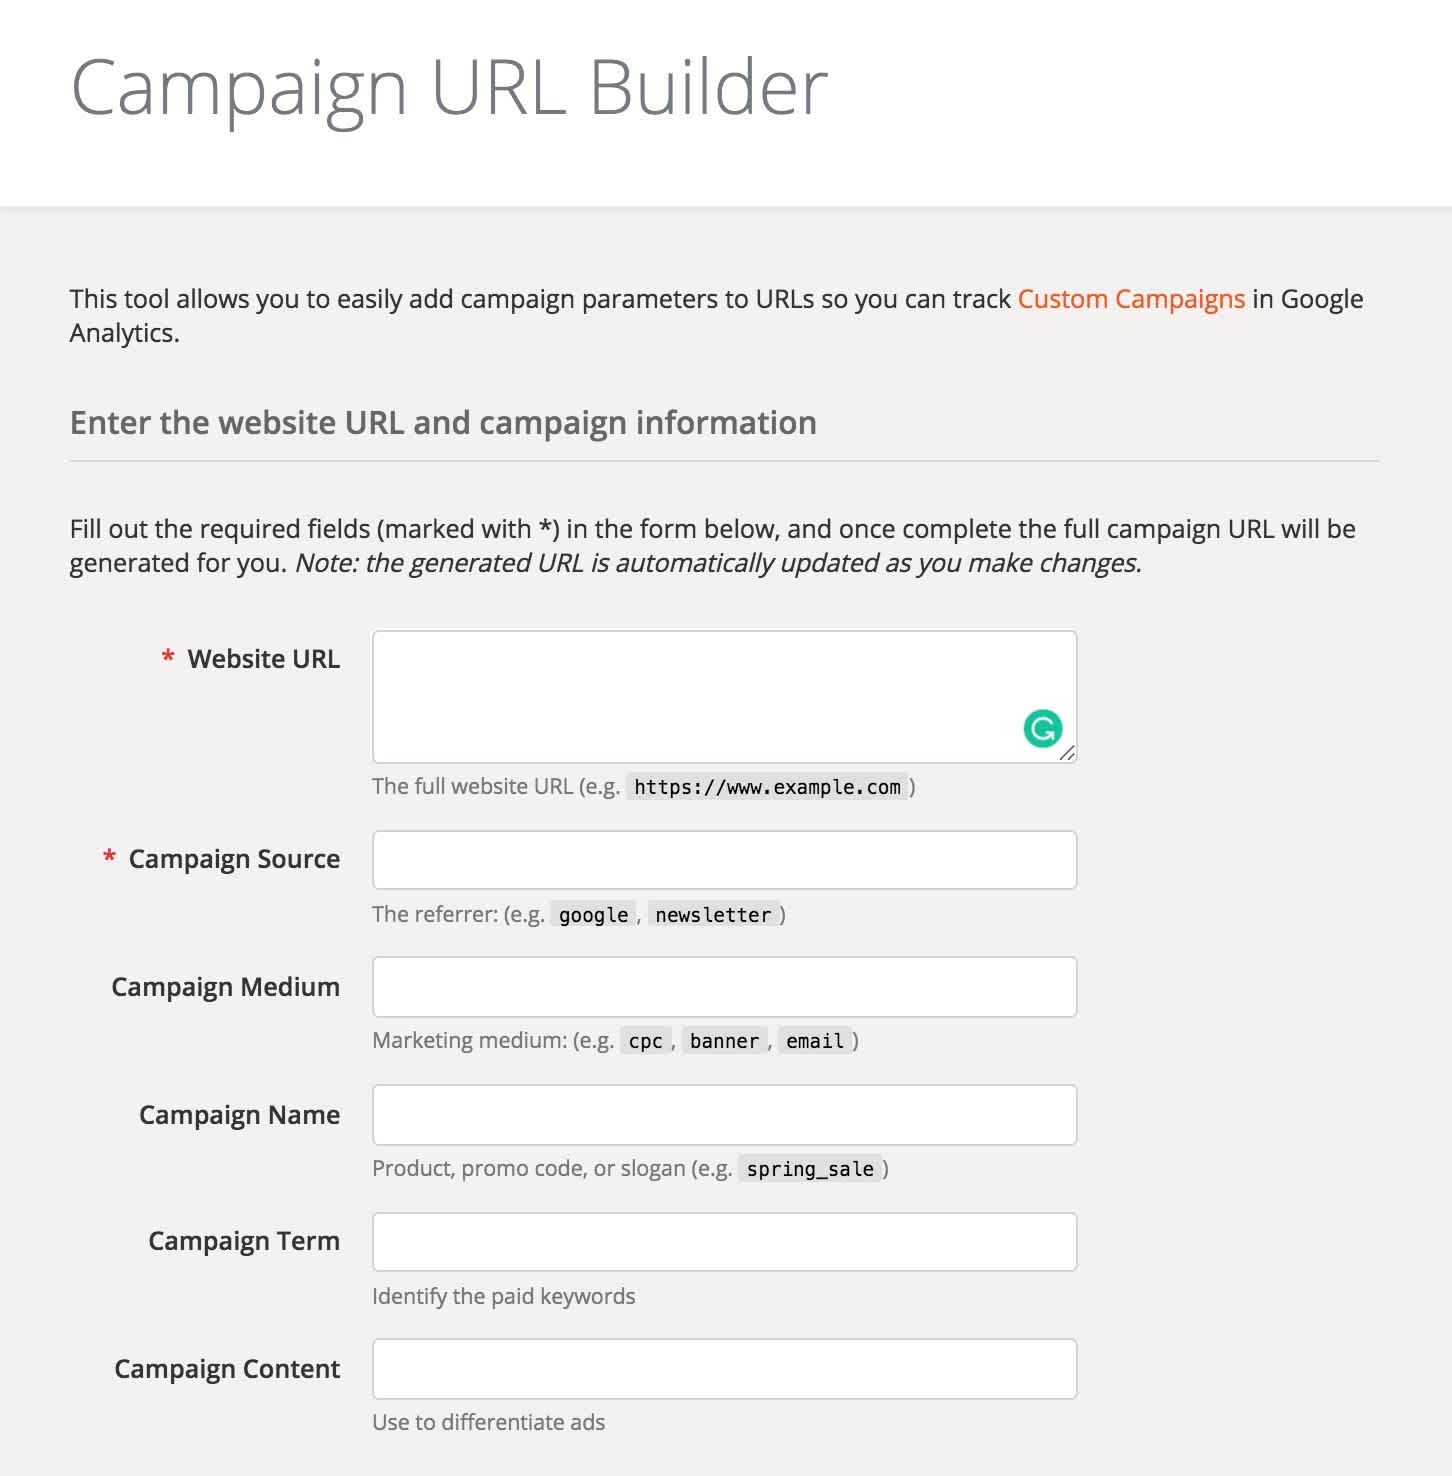Click the spring_sale example code tag

810,1169
